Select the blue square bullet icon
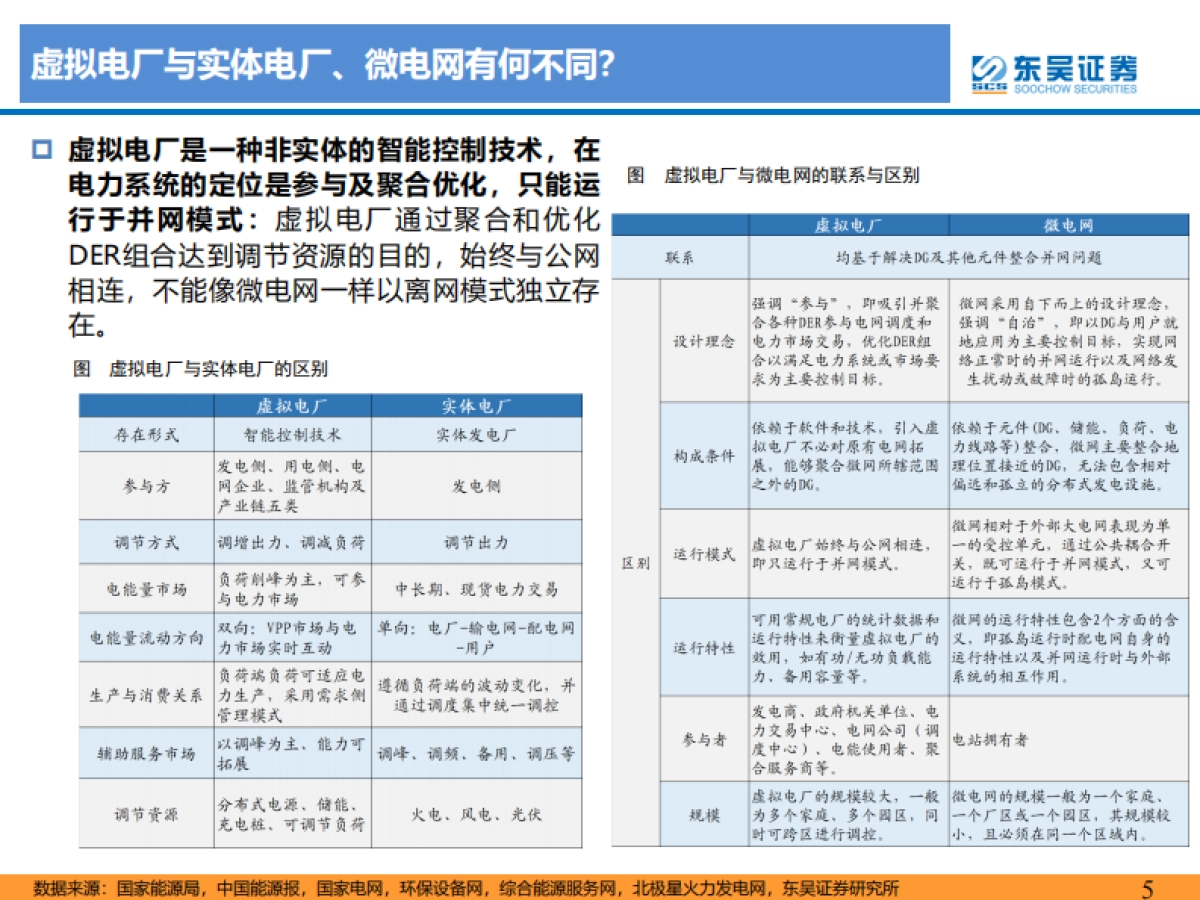The image size is (1200, 900). click(41, 148)
